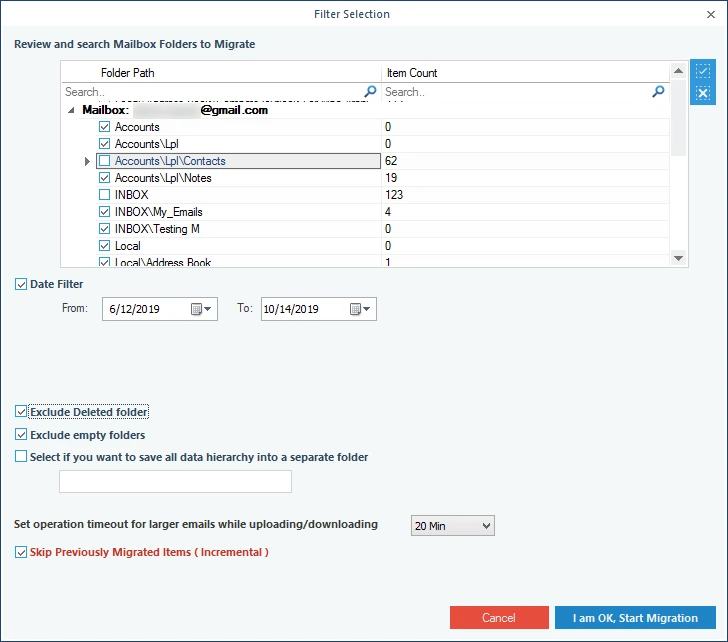Screen dimensions: 728x642
Task: Toggle Exclude empty folders checkbox
Action: 21,434
